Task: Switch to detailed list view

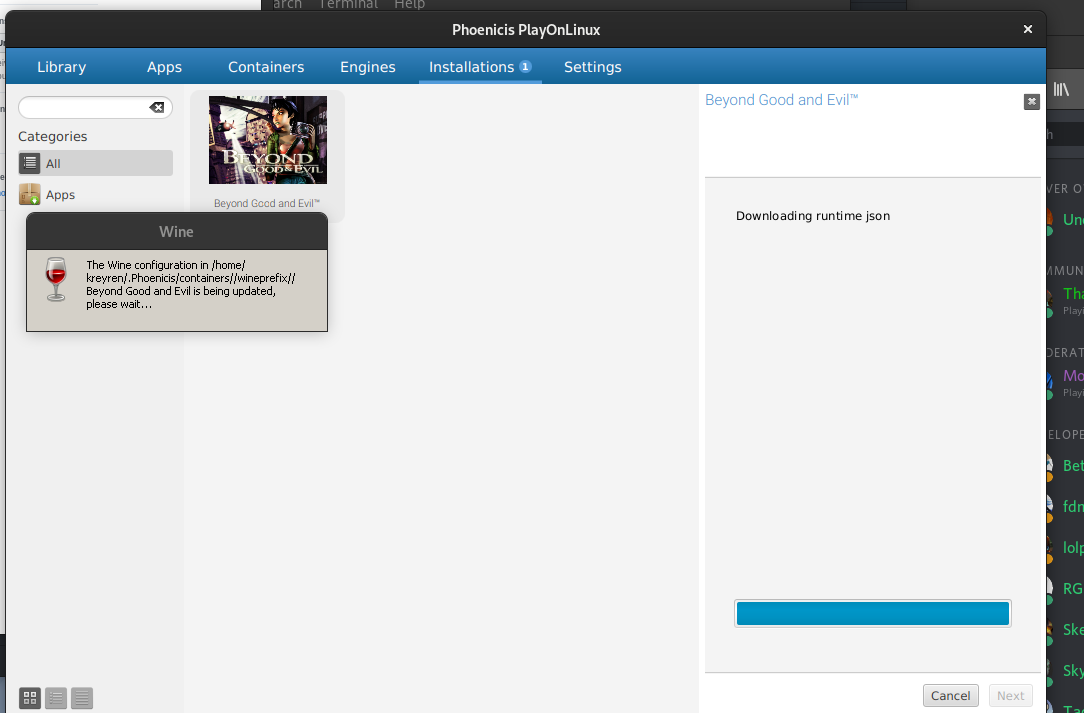Action: pyautogui.click(x=82, y=698)
